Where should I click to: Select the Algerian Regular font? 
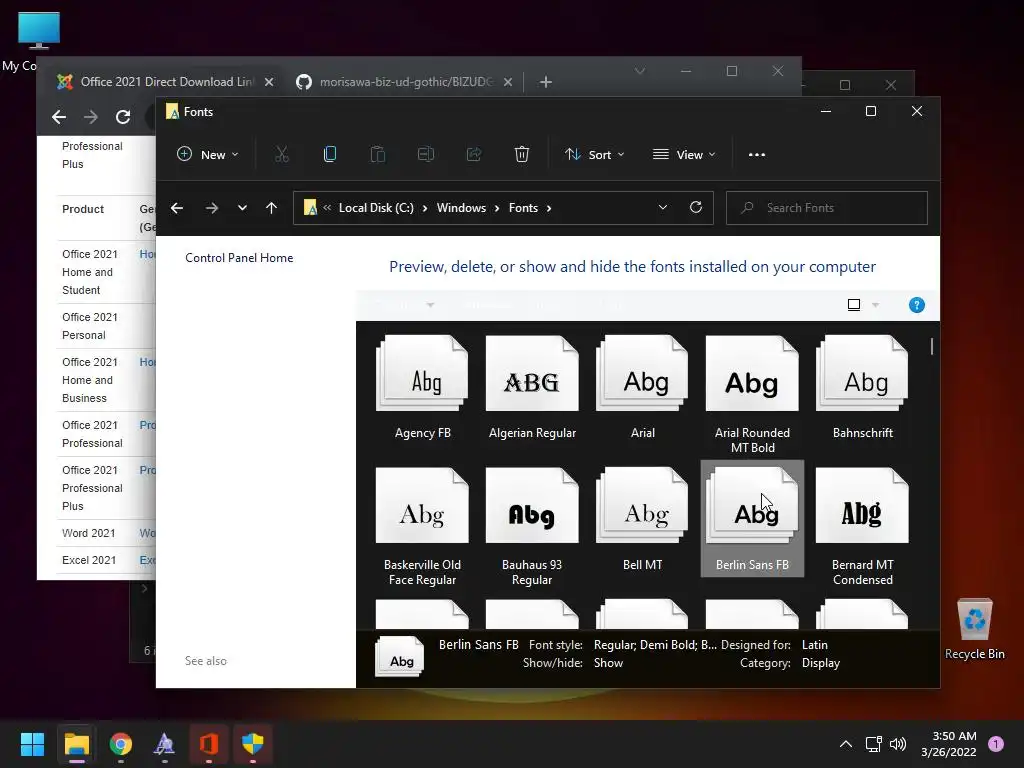532,388
